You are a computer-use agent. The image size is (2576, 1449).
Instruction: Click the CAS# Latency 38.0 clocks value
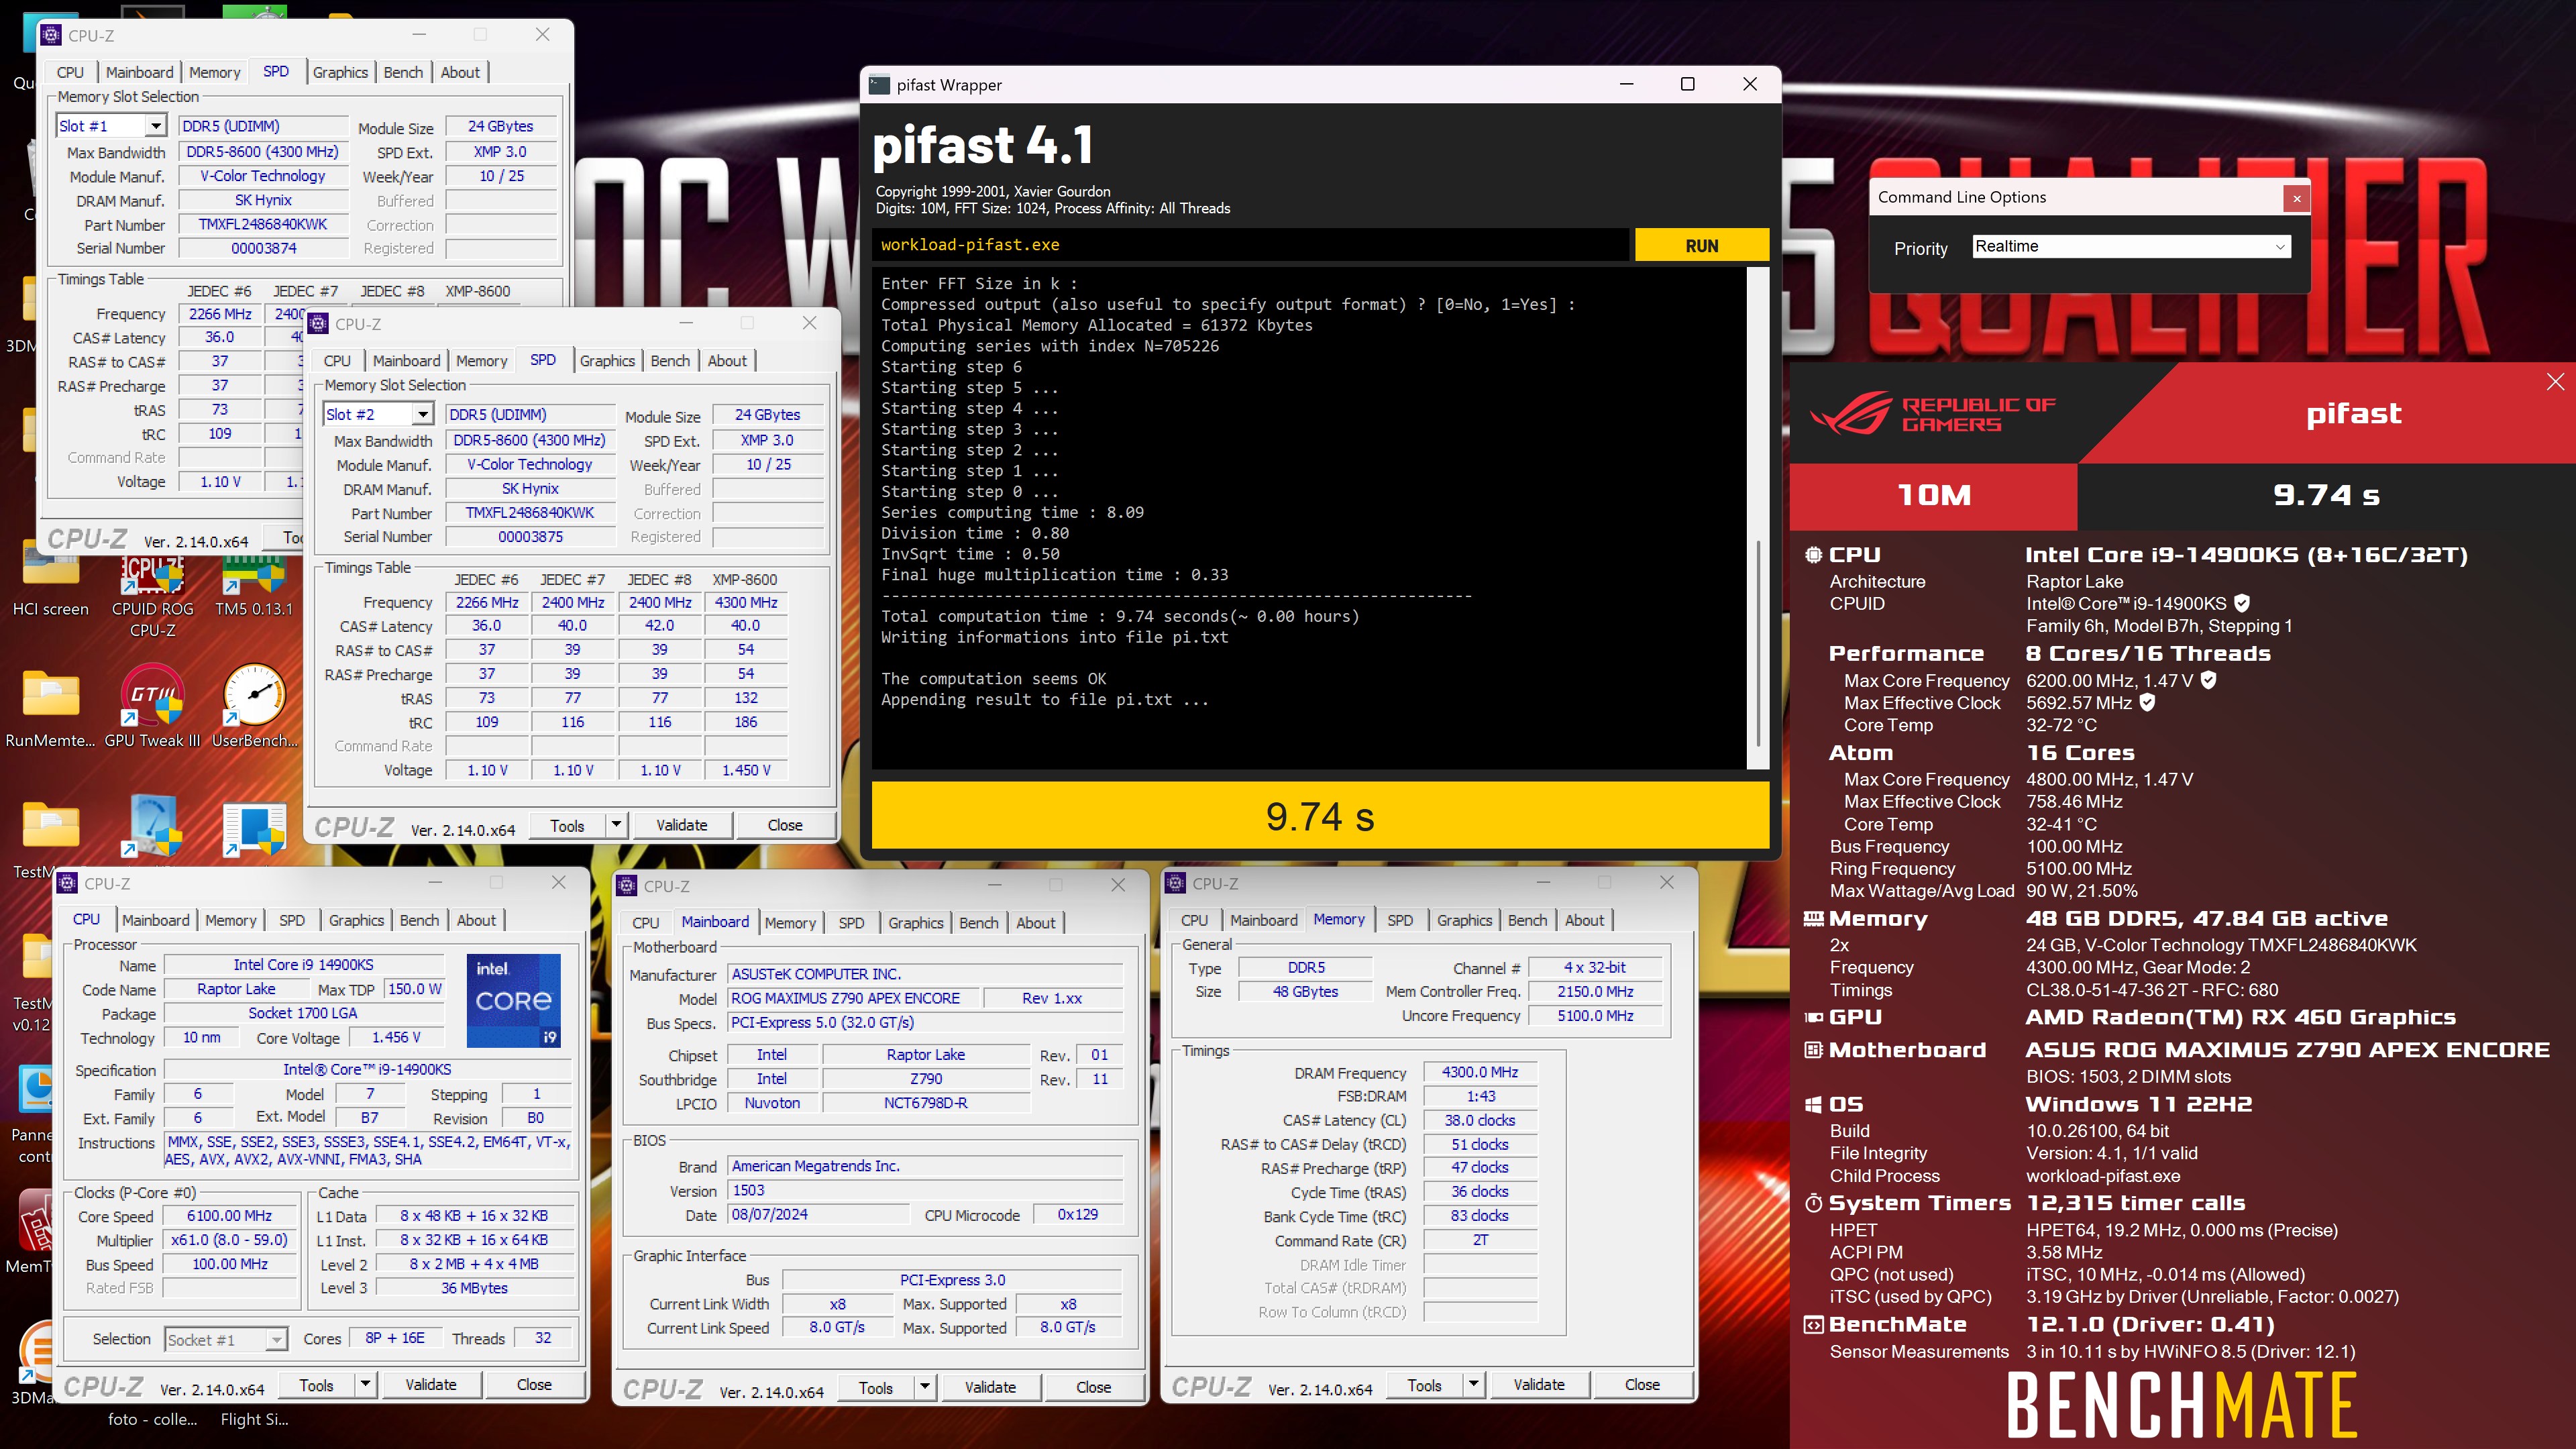[x=1479, y=1120]
